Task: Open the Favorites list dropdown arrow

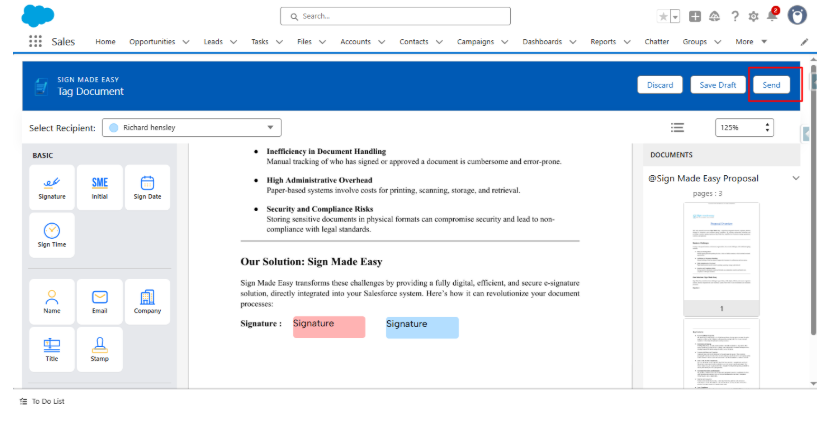Action: click(675, 17)
